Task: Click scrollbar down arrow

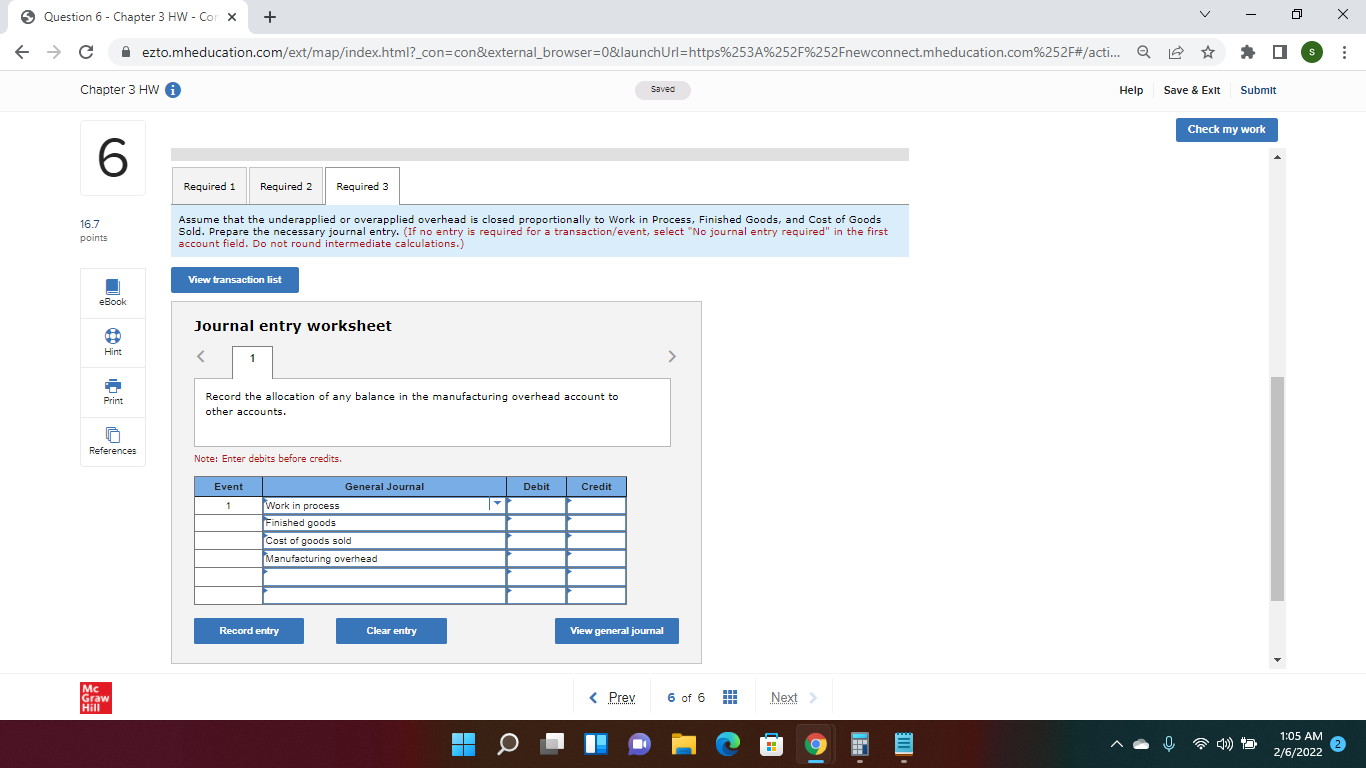Action: click(x=1277, y=660)
